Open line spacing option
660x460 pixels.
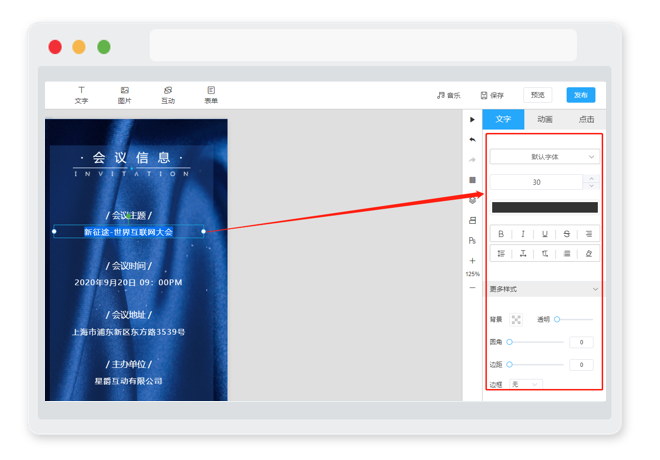501,253
